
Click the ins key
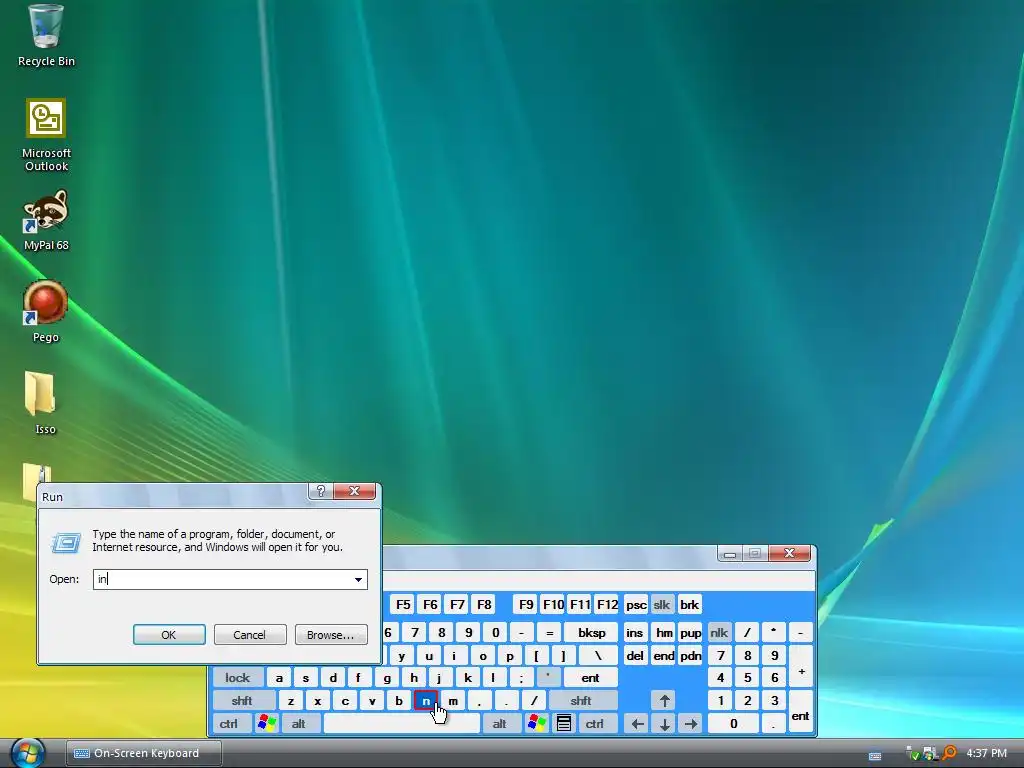click(x=635, y=632)
